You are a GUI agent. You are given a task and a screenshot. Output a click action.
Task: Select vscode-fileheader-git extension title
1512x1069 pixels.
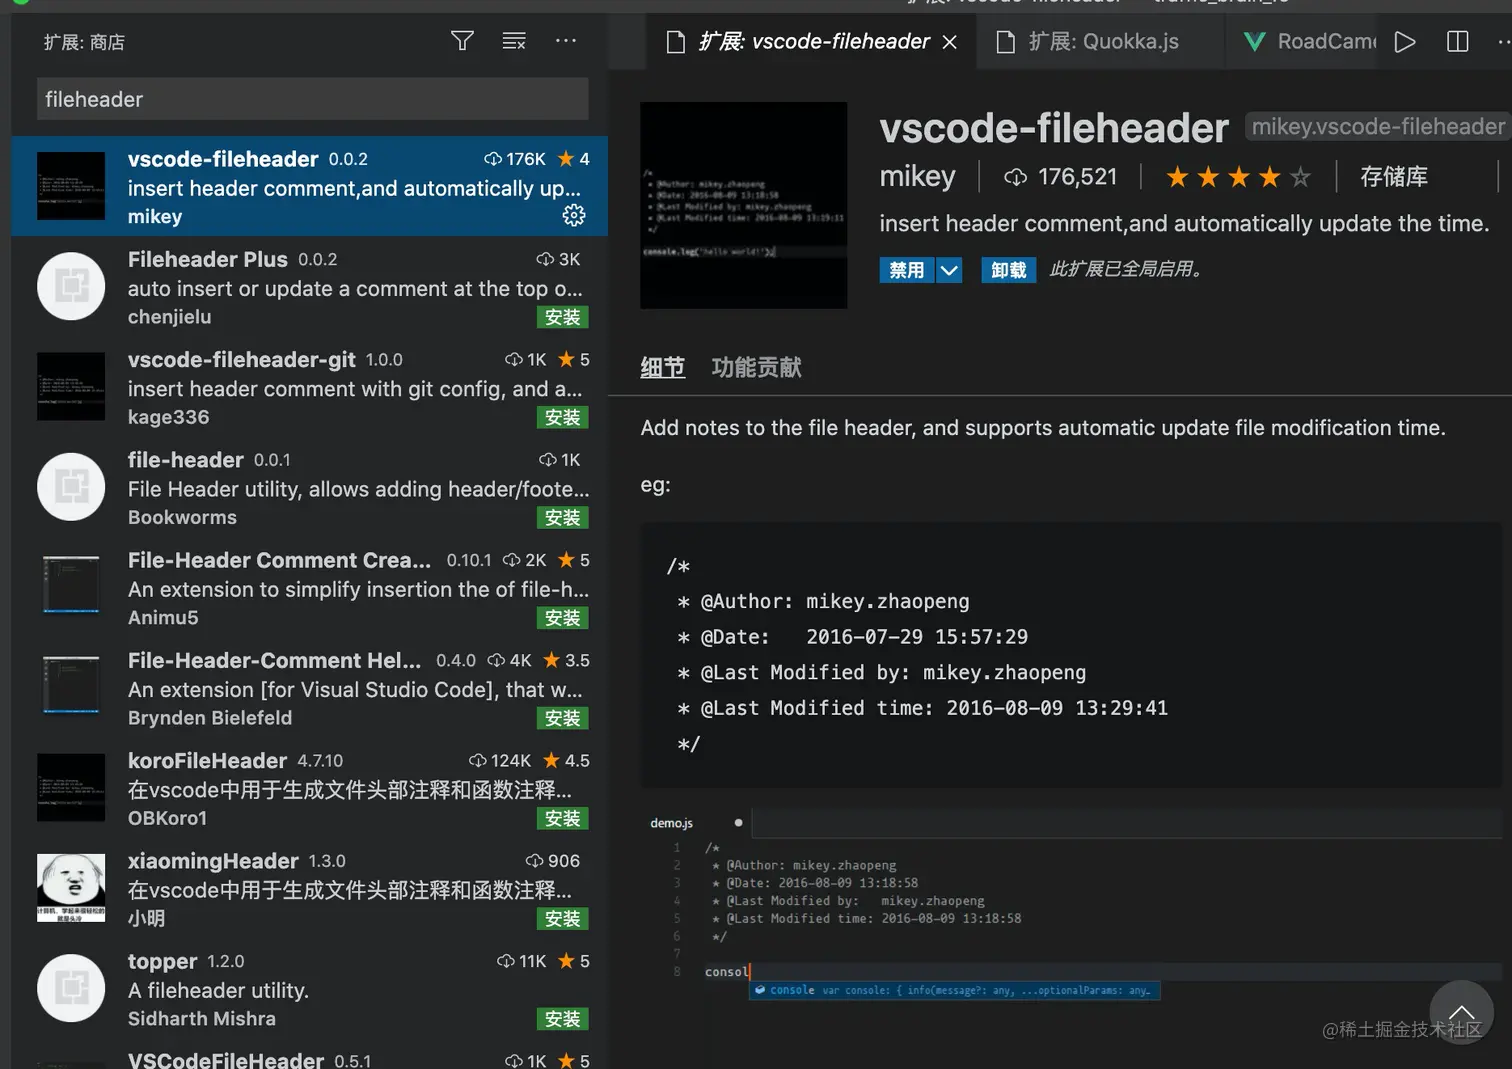coord(242,359)
